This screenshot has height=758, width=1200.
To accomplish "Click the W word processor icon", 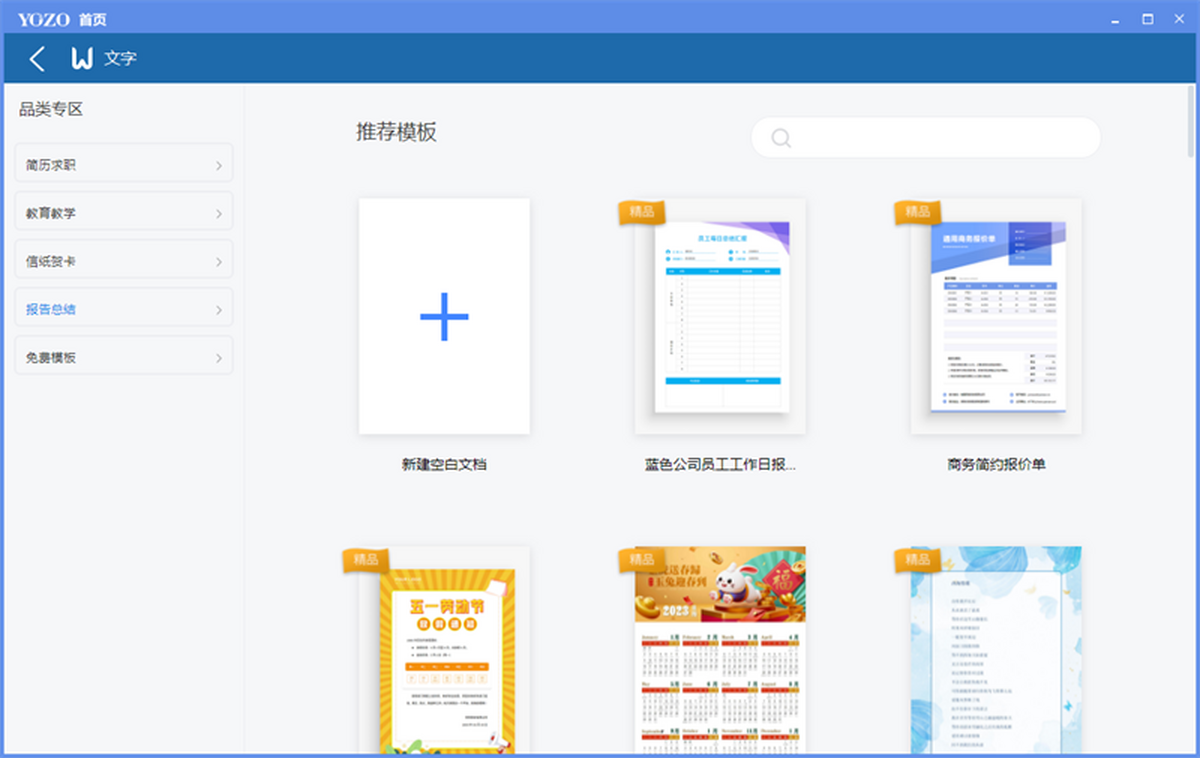I will pos(82,59).
